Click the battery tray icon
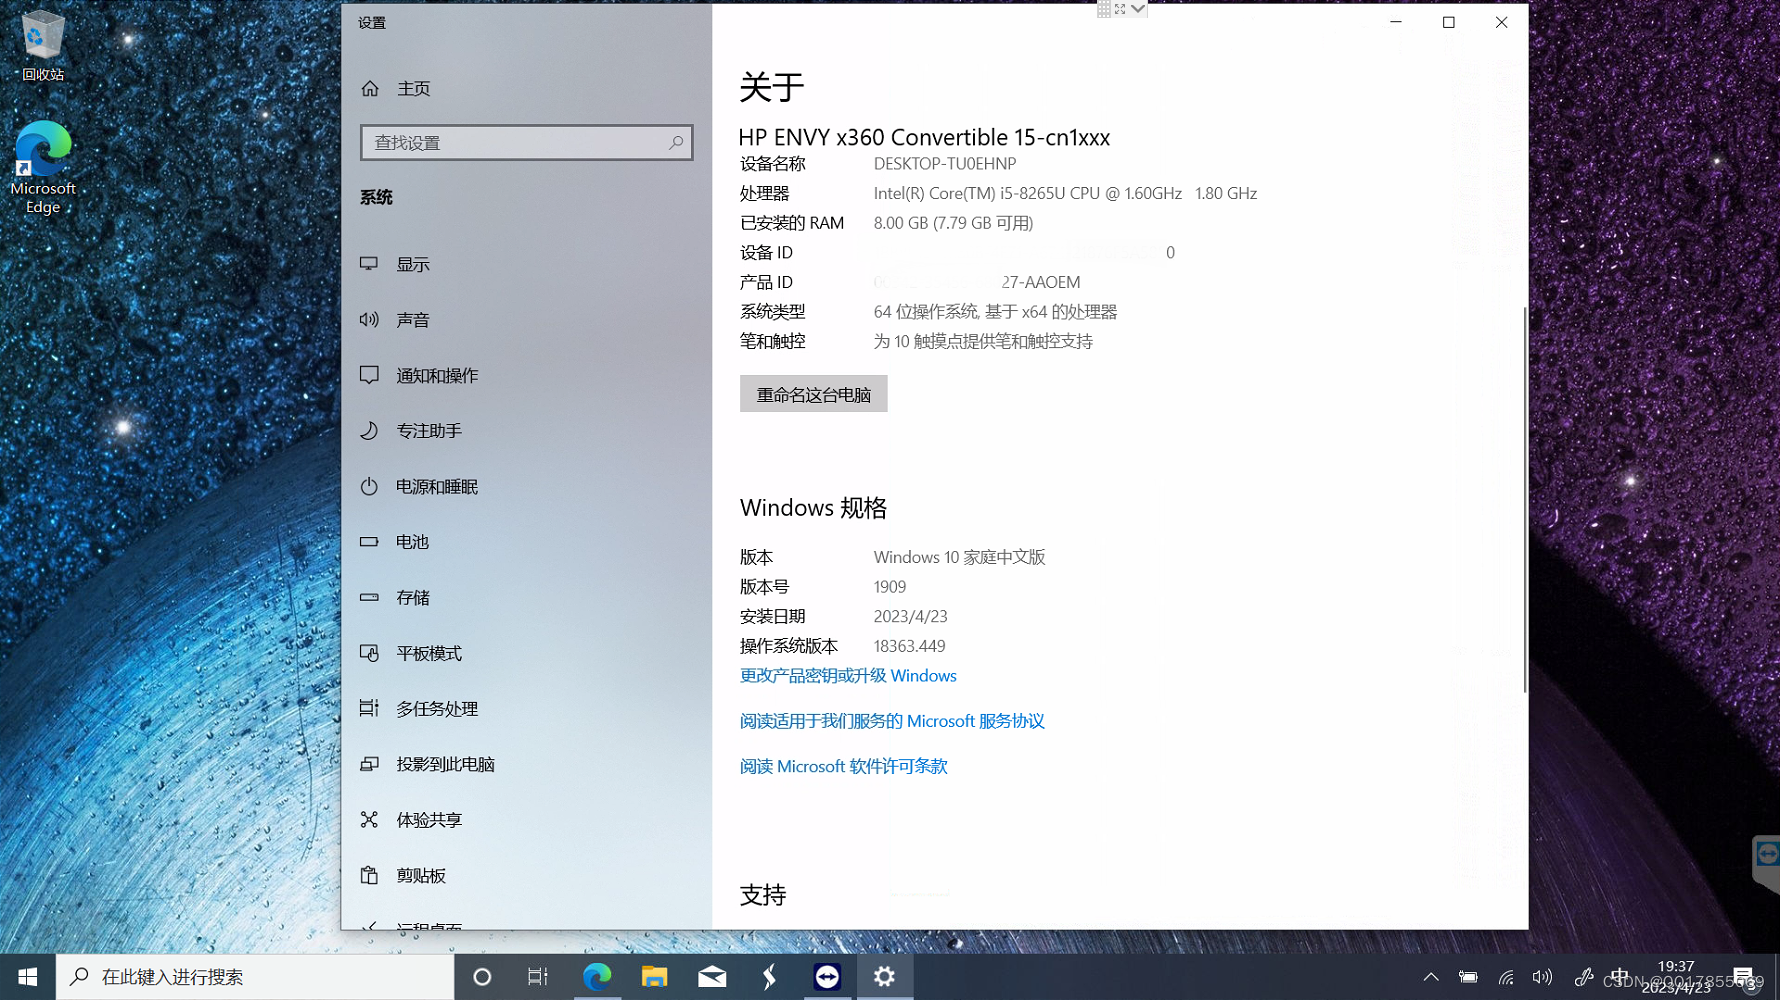The height and width of the screenshot is (1000, 1780). 1468,977
